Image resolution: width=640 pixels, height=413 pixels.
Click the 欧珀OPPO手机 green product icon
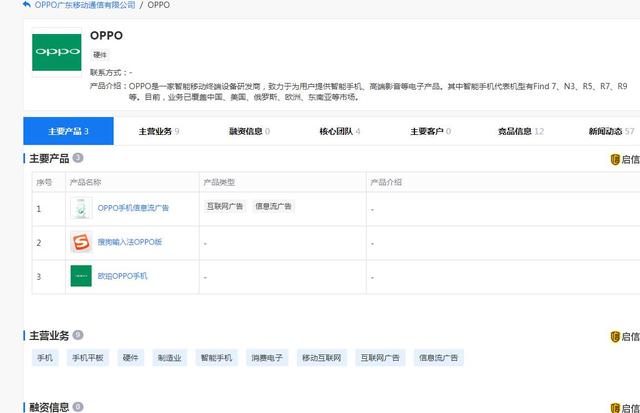pos(81,276)
